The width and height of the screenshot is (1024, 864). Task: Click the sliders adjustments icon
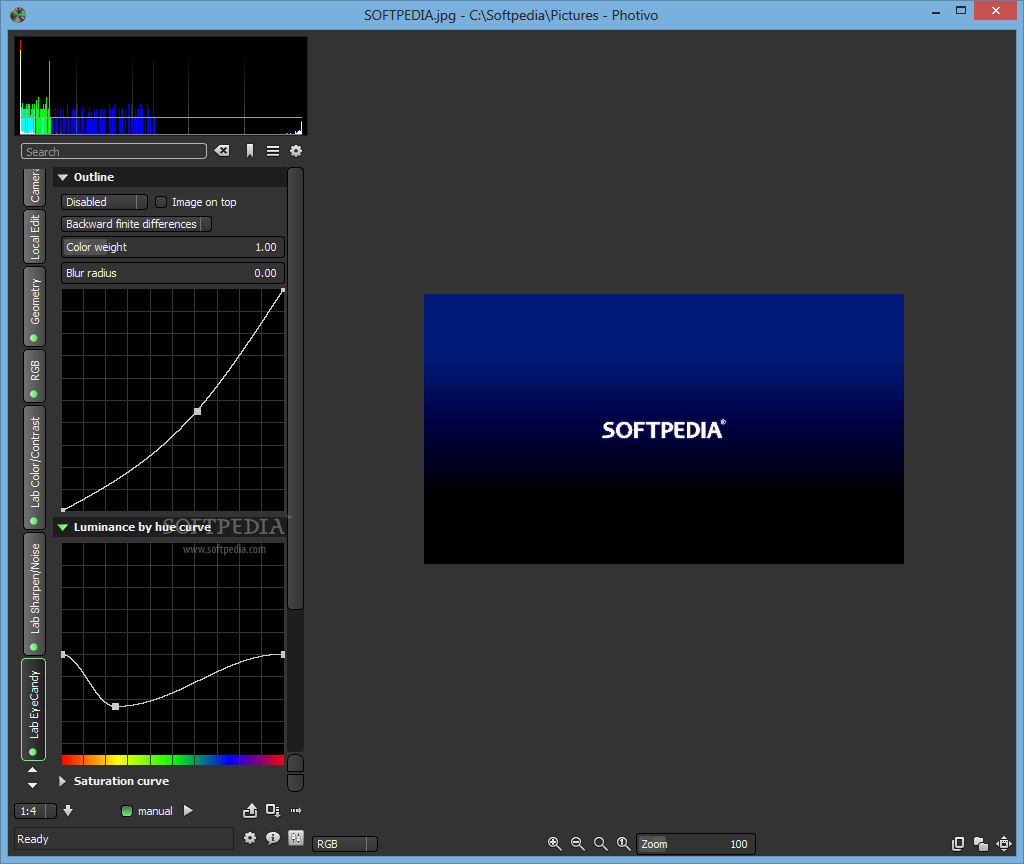click(296, 838)
